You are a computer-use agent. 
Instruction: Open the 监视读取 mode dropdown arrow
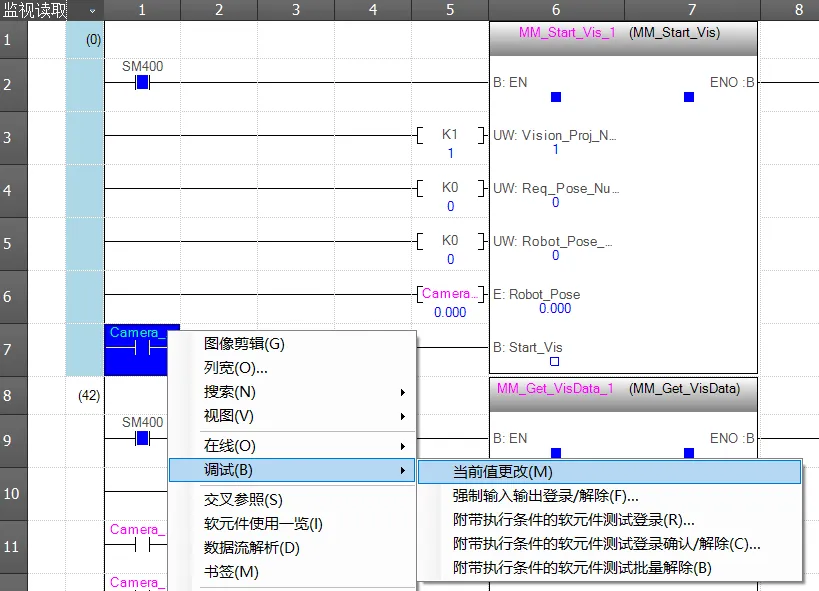92,10
